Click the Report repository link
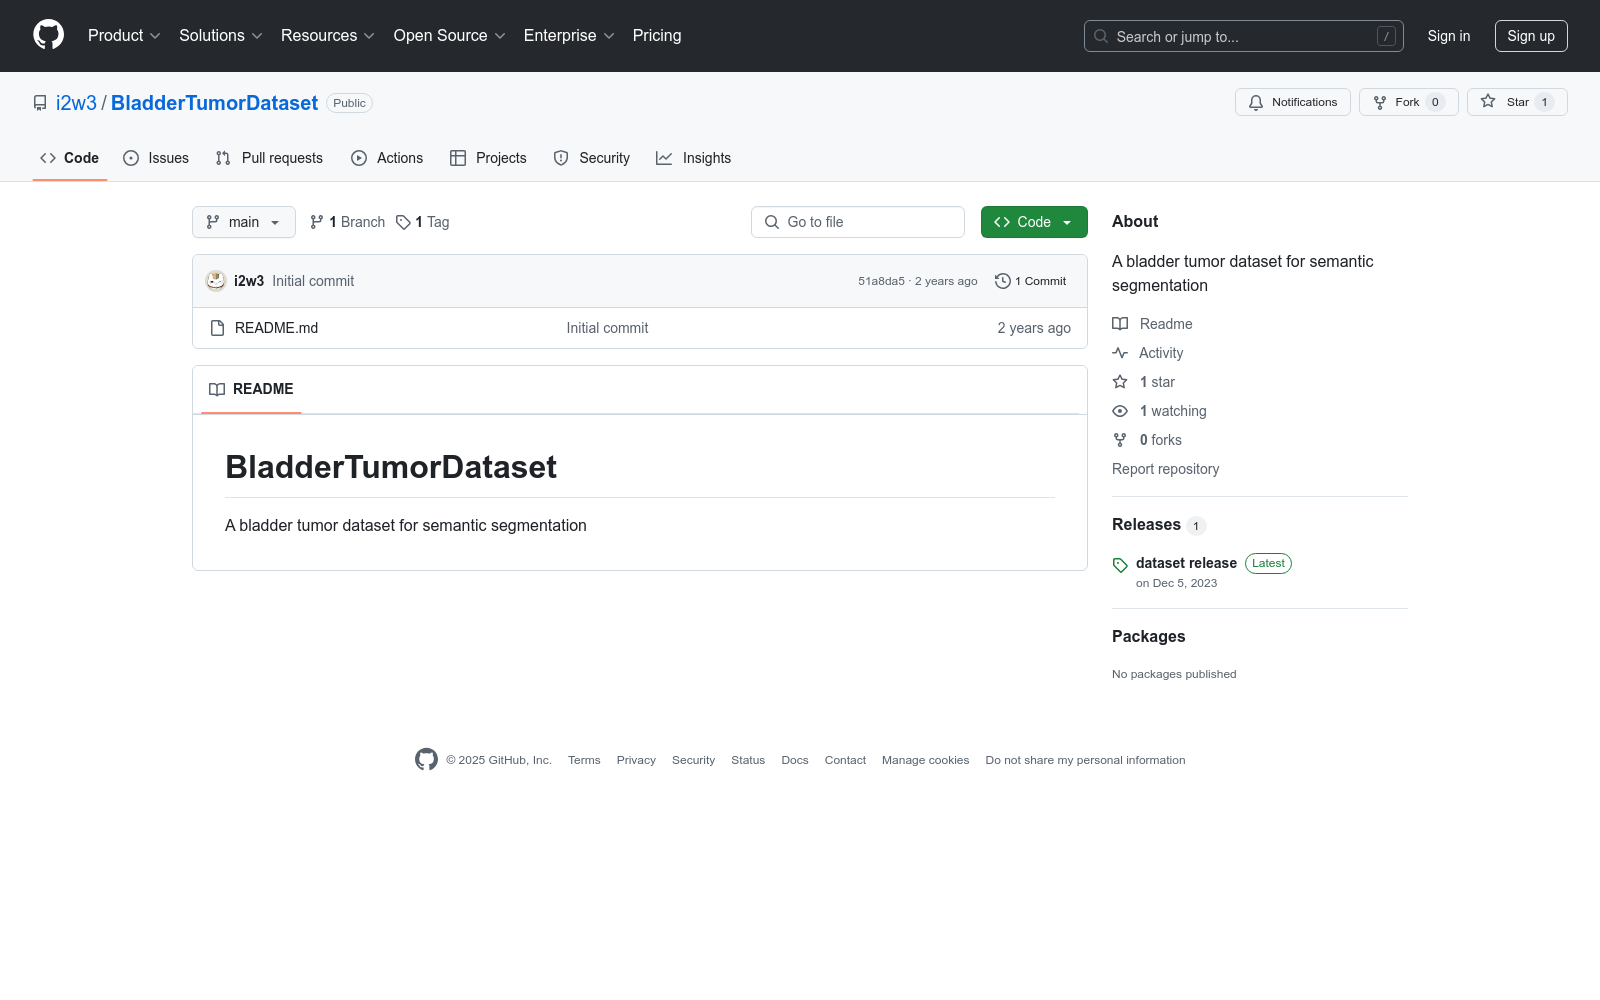Screen dimensions: 1600x1000 click(1165, 469)
